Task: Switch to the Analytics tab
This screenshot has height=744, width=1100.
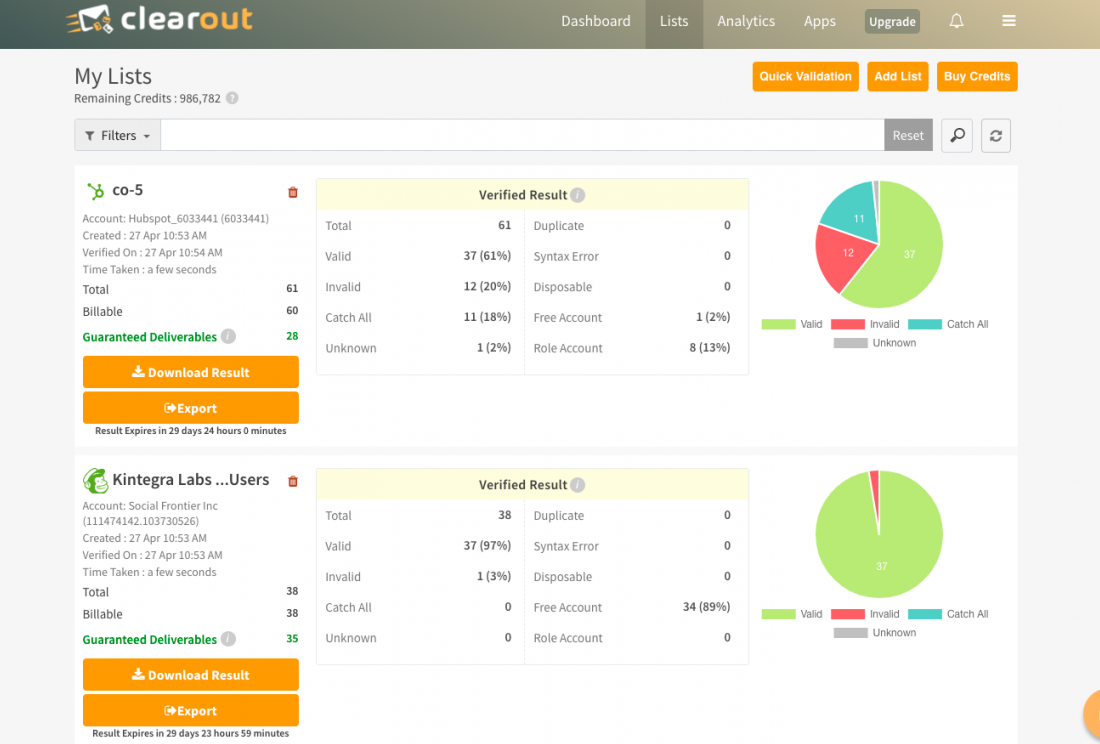Action: [745, 21]
